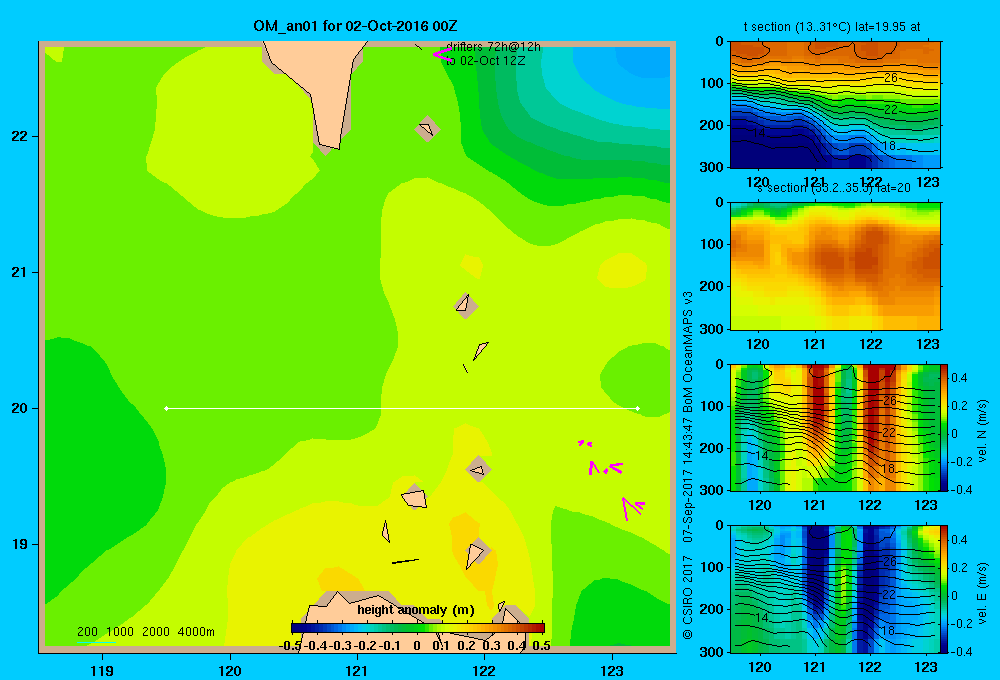The height and width of the screenshot is (680, 1000).
Task: Click latitude label 22 on main map
Action: tap(20, 137)
